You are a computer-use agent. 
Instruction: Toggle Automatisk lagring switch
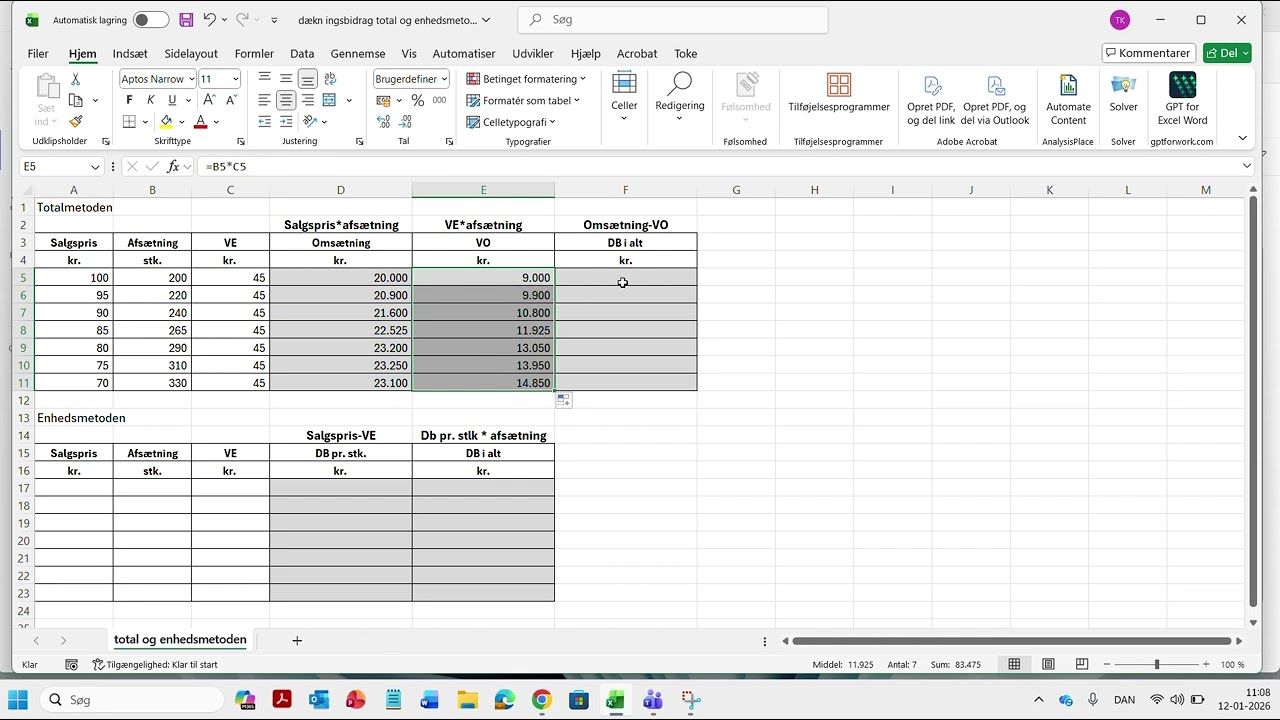151,20
